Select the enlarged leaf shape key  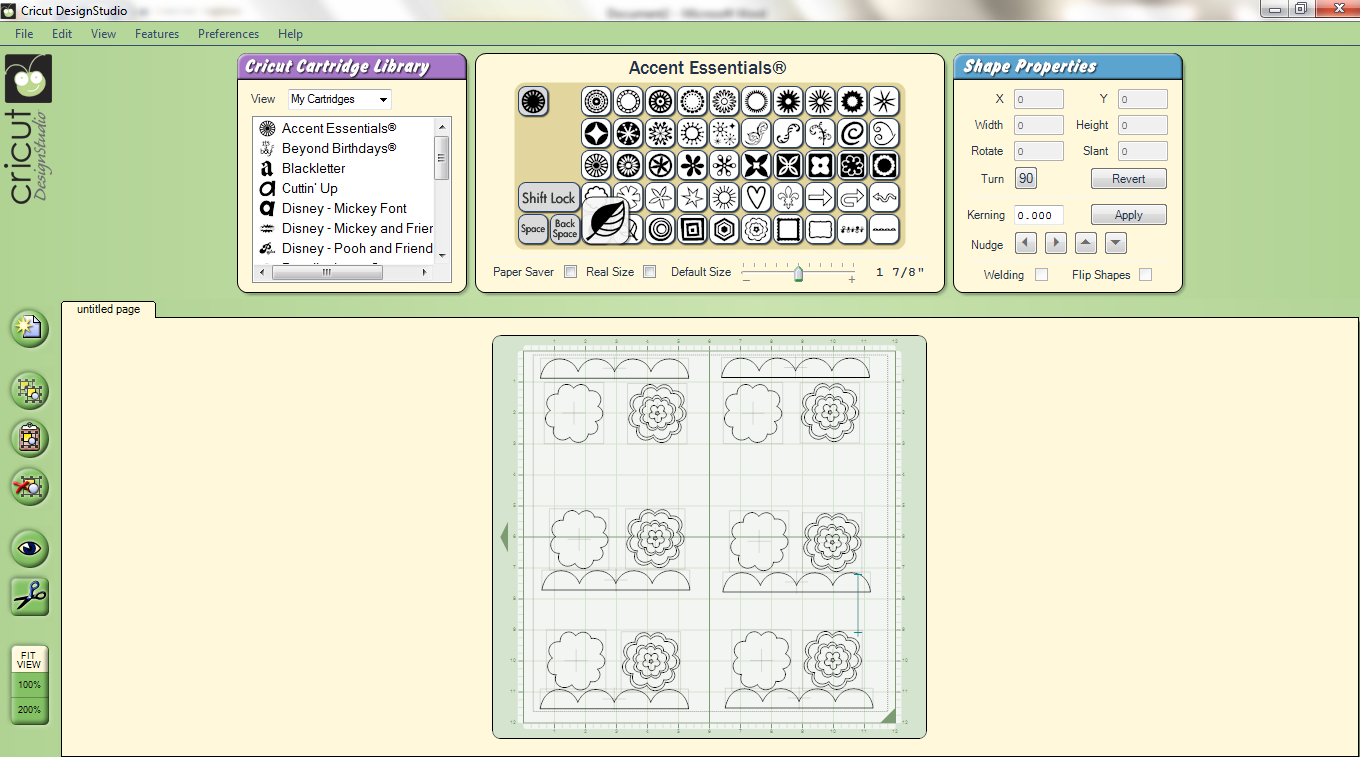click(605, 221)
